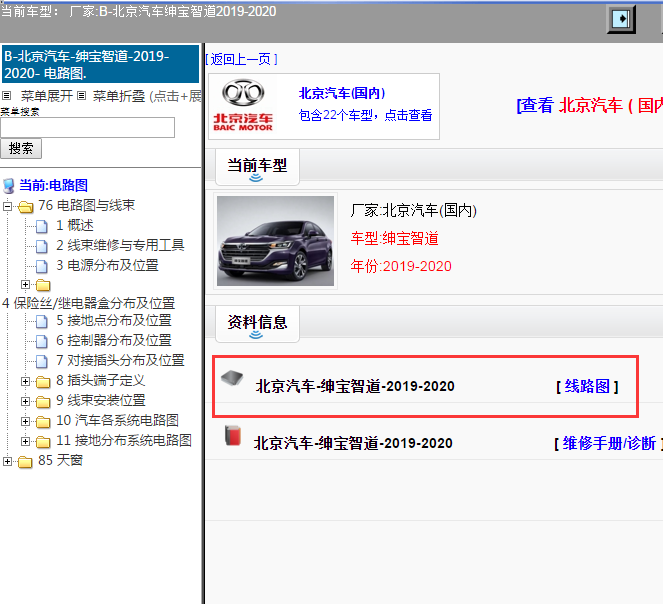Click the 菜单展开 list icon

pos(6,96)
